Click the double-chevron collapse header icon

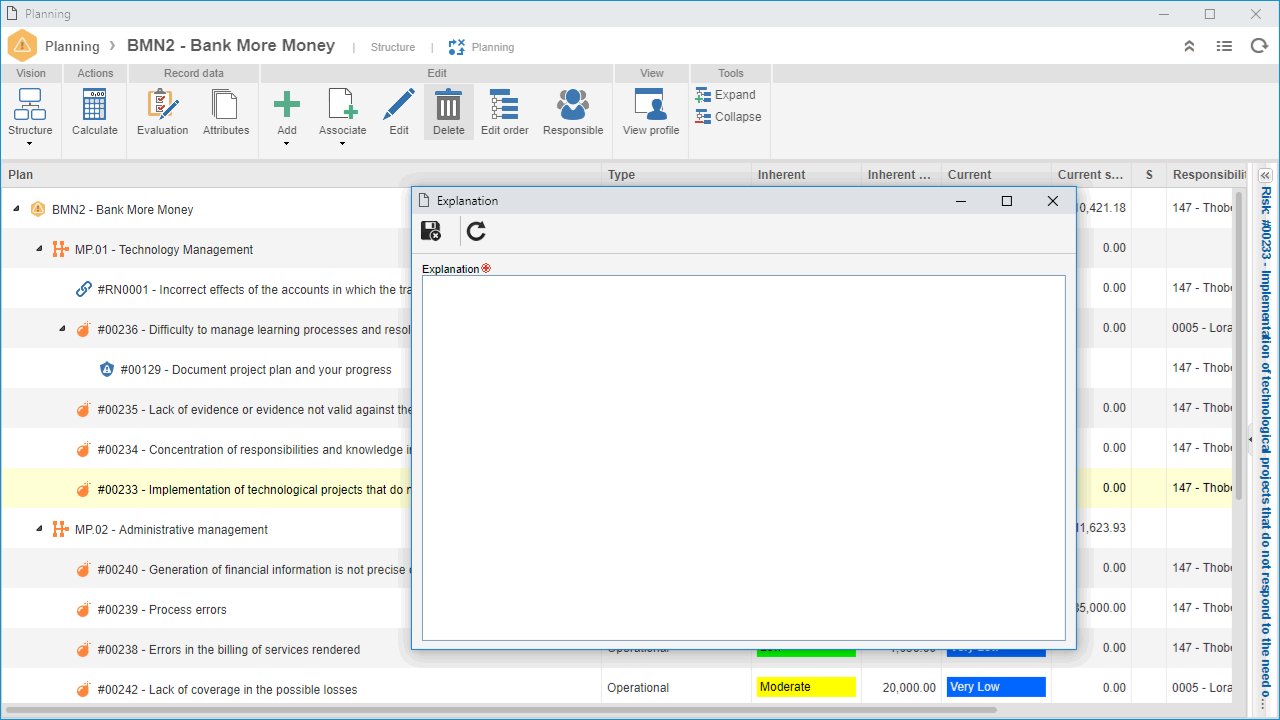pos(1189,46)
